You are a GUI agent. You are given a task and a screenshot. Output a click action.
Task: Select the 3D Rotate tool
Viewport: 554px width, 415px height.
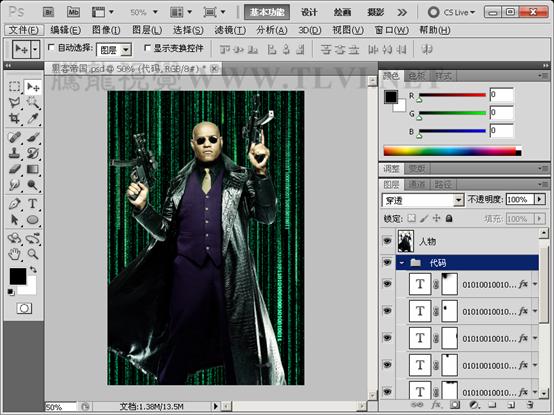click(14, 238)
